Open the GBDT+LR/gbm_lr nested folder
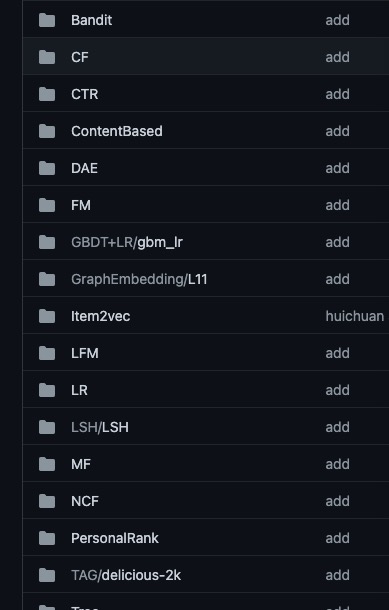This screenshot has width=389, height=610. click(127, 242)
